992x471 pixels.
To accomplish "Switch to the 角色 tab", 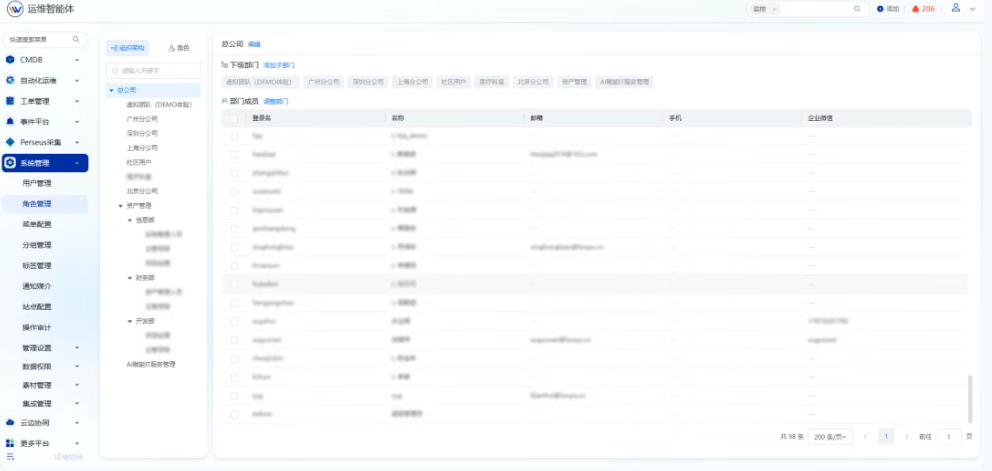I will click(x=179, y=48).
